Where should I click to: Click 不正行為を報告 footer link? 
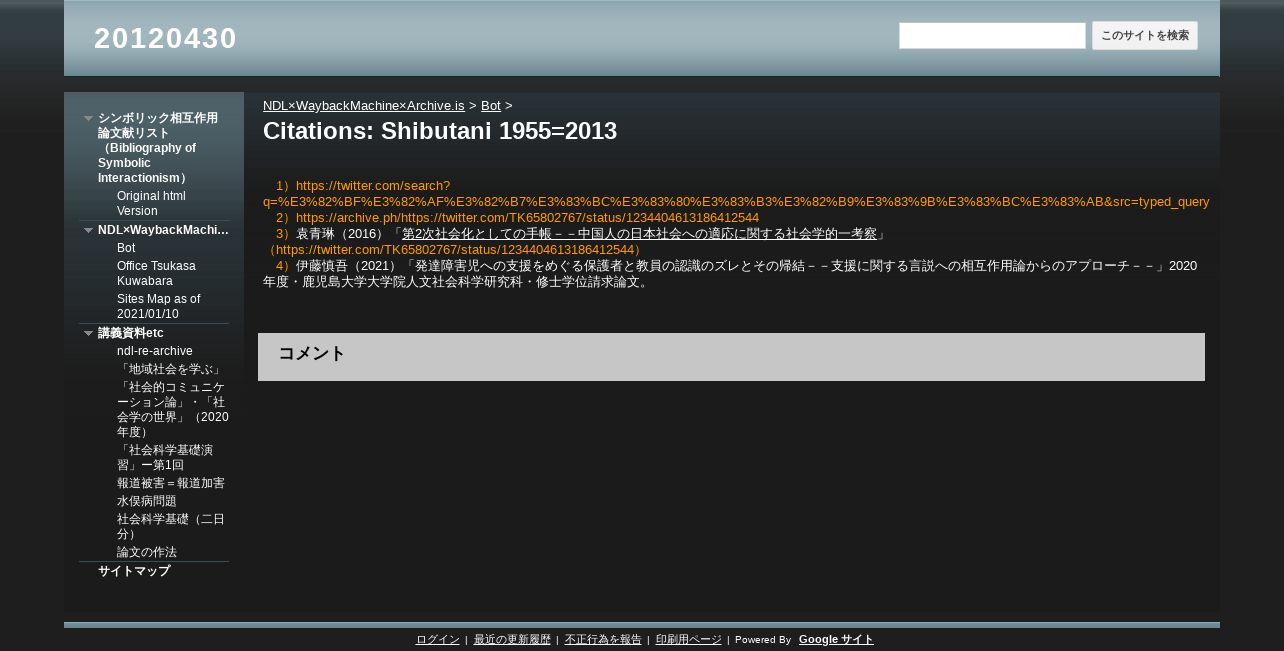click(603, 640)
